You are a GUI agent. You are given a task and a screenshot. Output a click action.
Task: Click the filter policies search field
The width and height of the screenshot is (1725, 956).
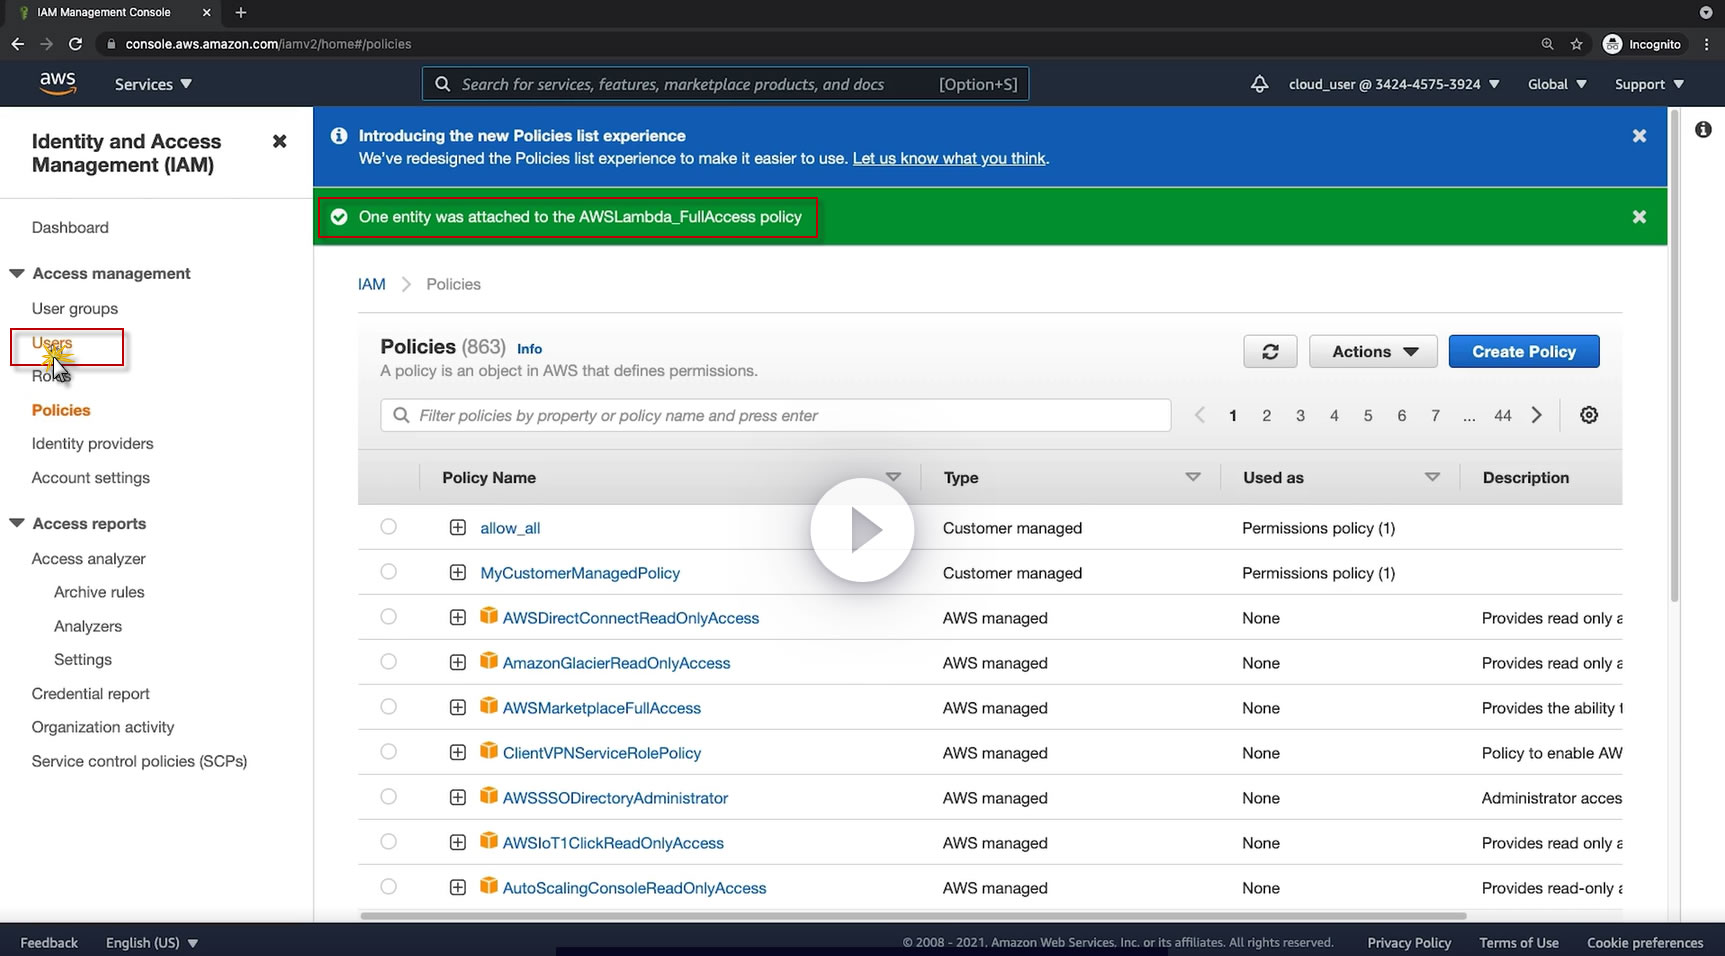775,415
